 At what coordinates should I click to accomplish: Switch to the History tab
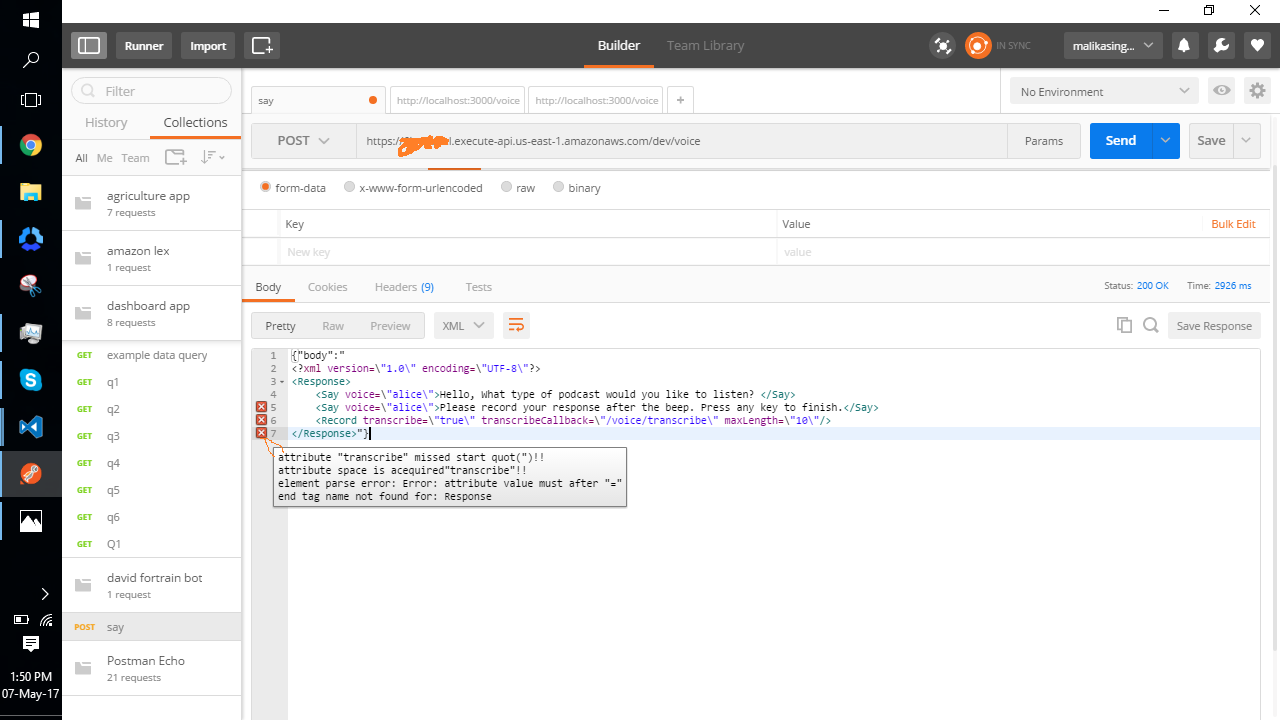[x=106, y=122]
